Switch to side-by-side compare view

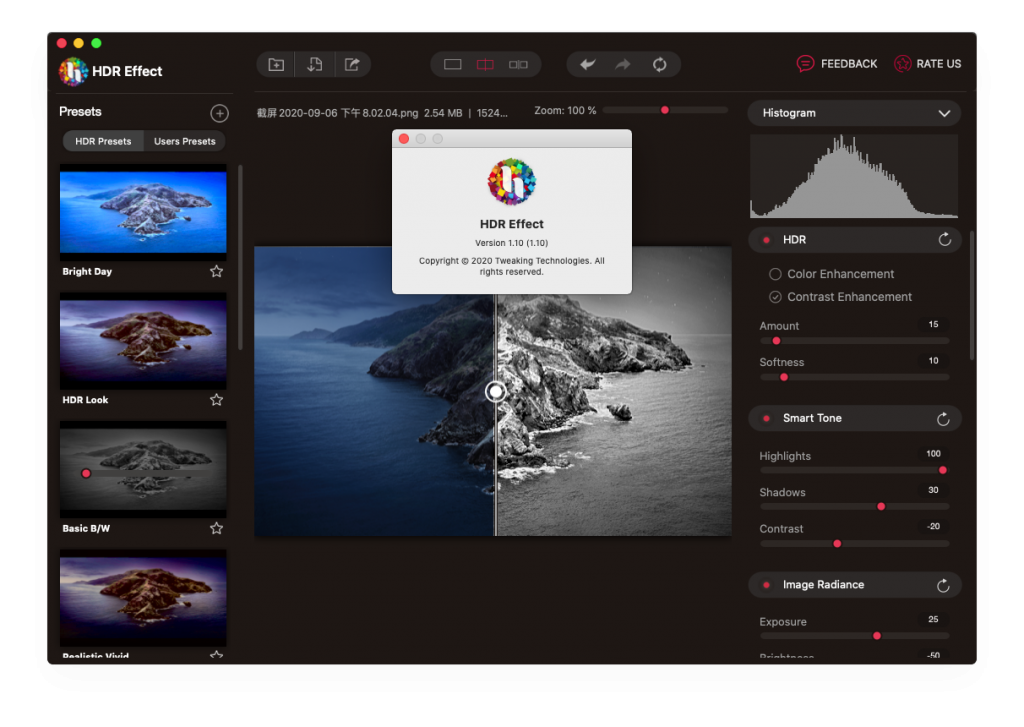(519, 65)
